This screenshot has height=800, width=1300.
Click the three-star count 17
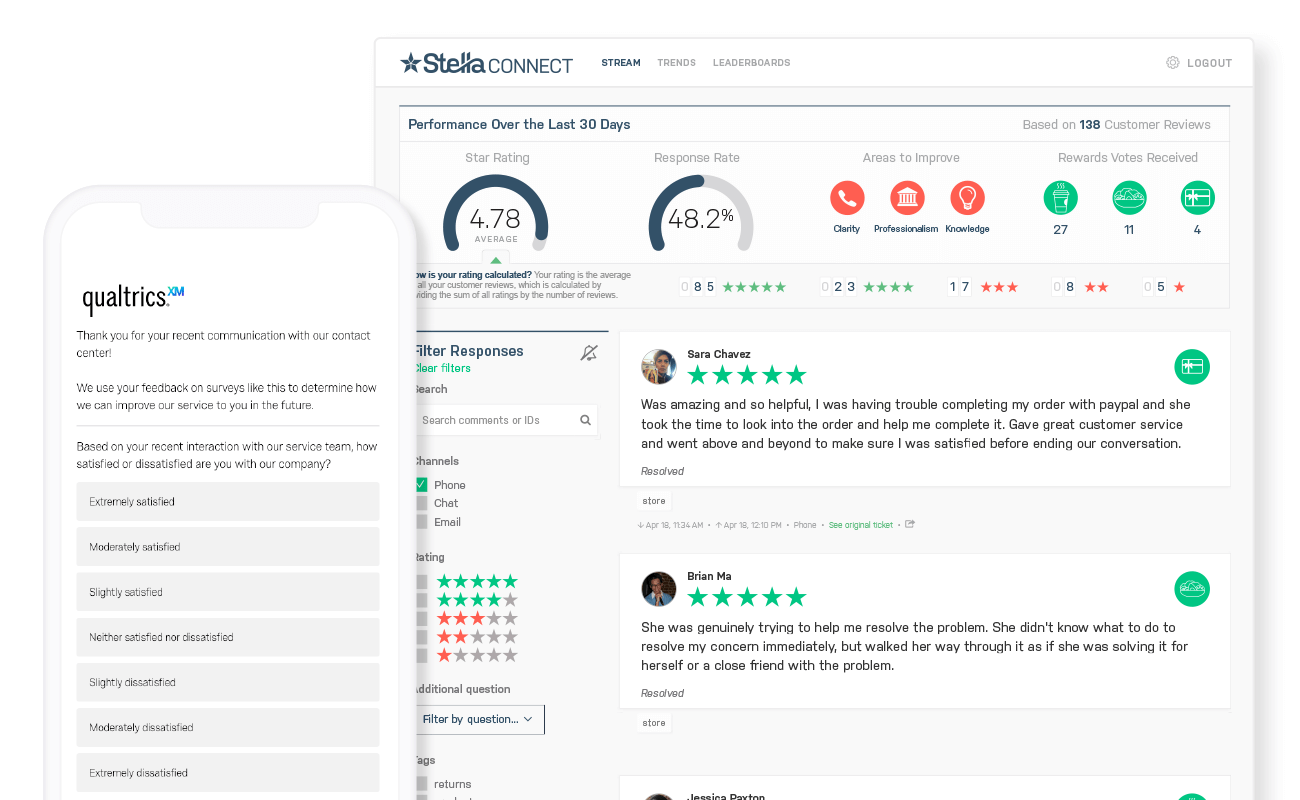[x=959, y=287]
